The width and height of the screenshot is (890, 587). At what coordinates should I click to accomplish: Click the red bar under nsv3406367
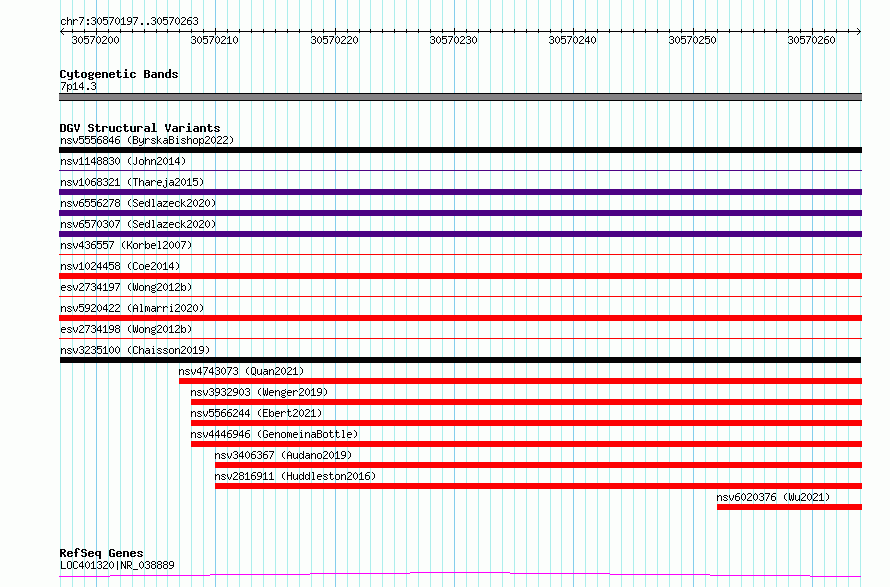(x=539, y=465)
